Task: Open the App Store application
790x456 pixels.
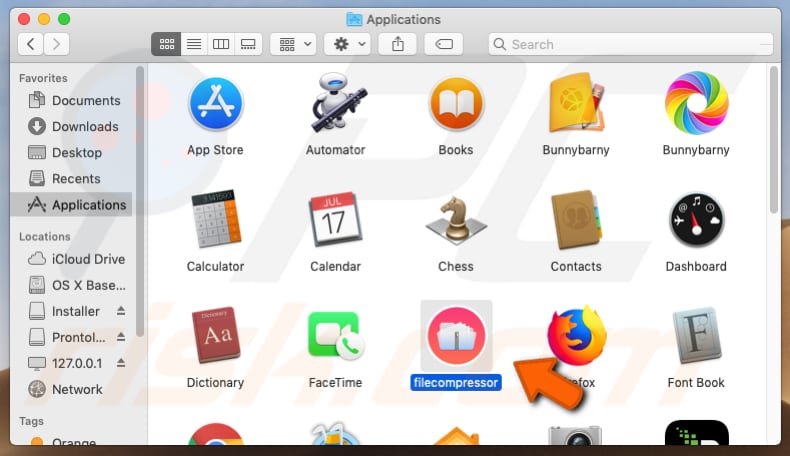Action: pyautogui.click(x=216, y=104)
